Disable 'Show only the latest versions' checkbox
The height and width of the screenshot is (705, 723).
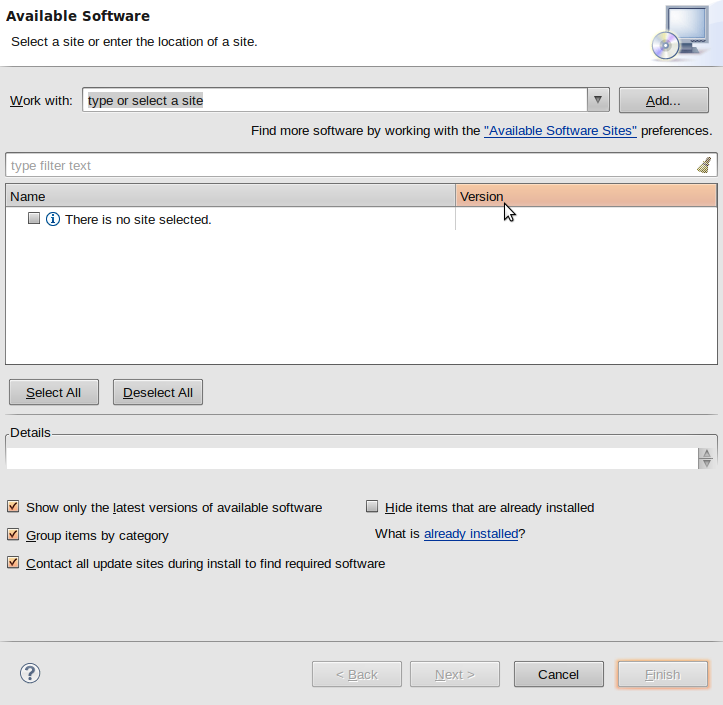coord(13,507)
